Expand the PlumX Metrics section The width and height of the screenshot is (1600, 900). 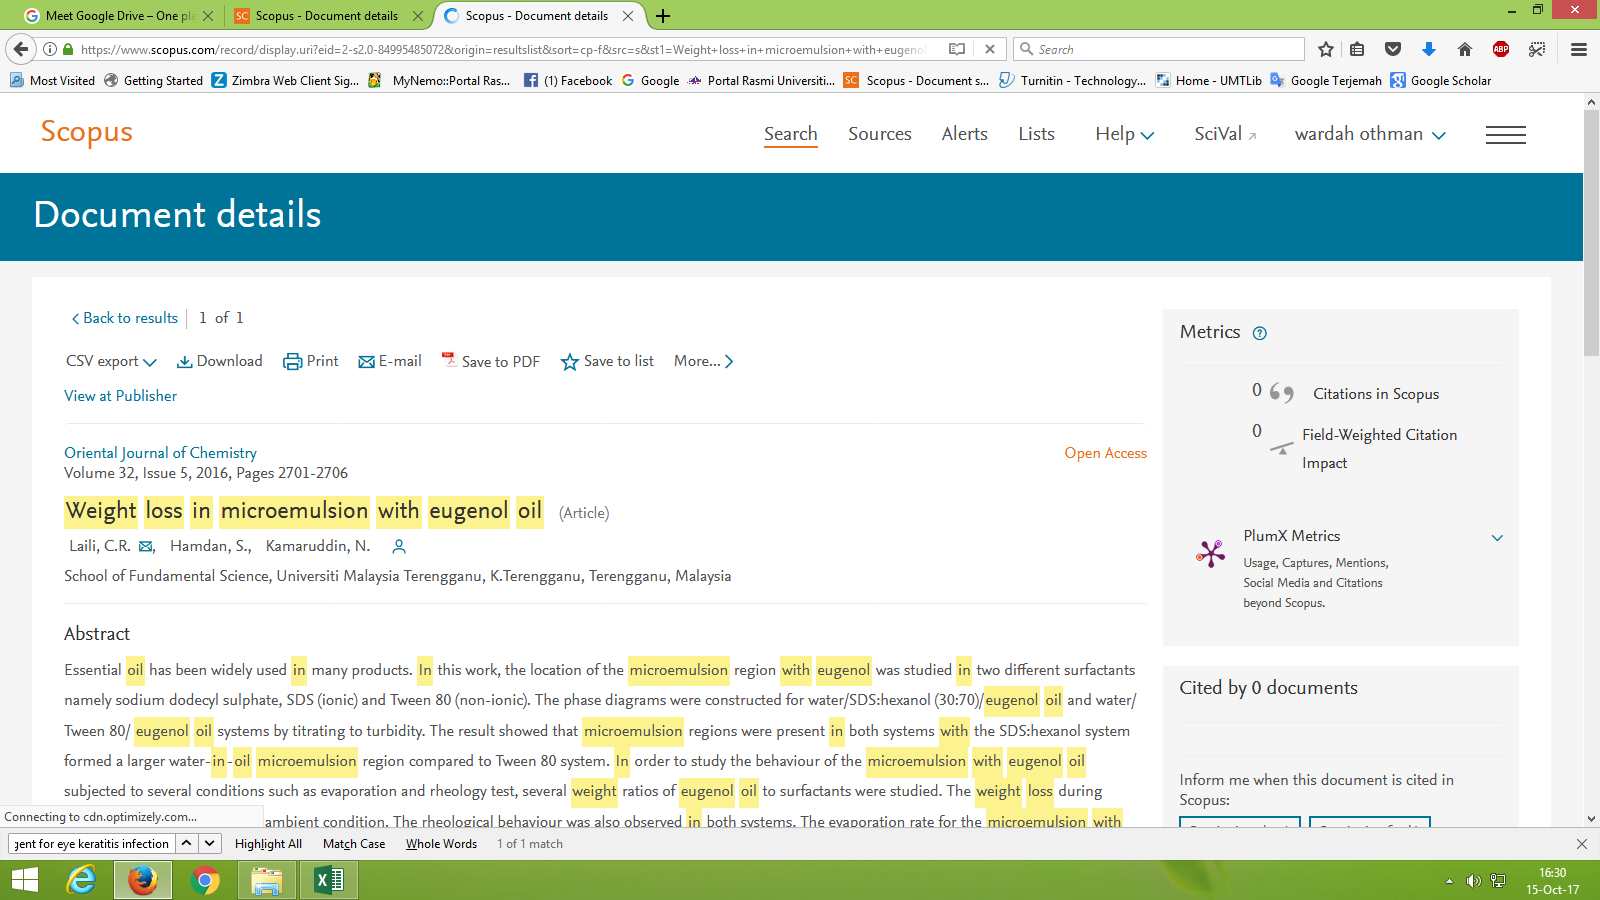tap(1497, 538)
